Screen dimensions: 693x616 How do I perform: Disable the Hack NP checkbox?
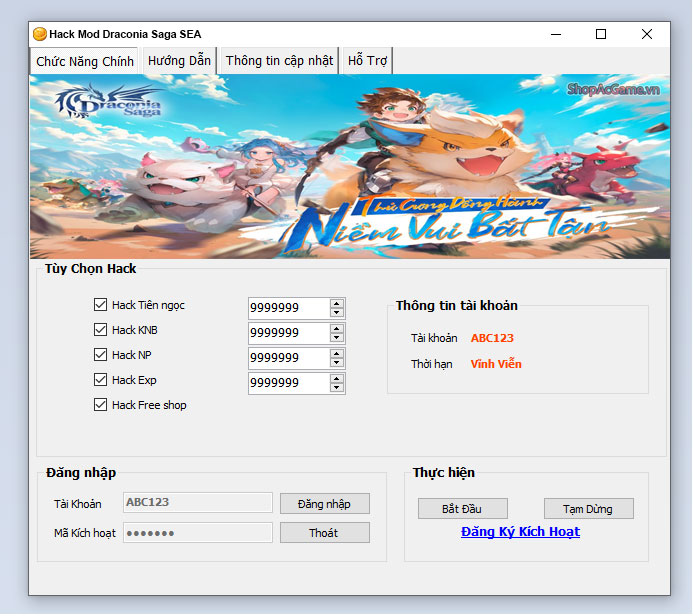[100, 354]
